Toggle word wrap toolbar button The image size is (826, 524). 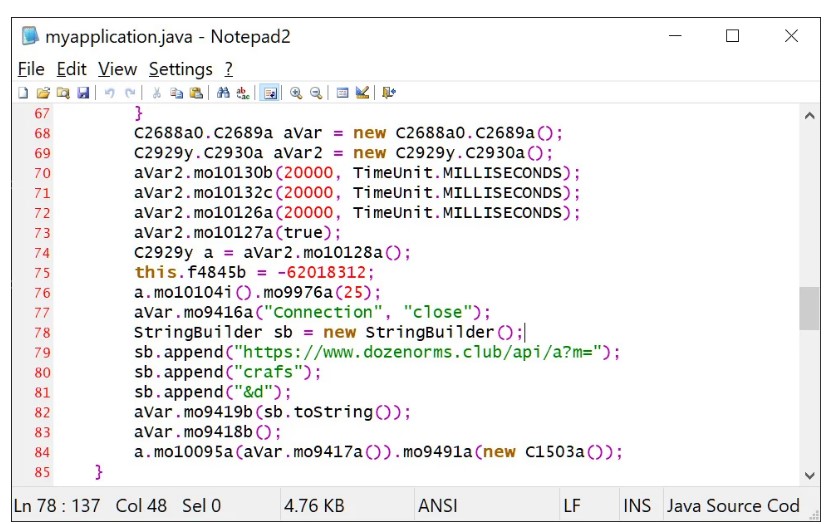point(270,93)
